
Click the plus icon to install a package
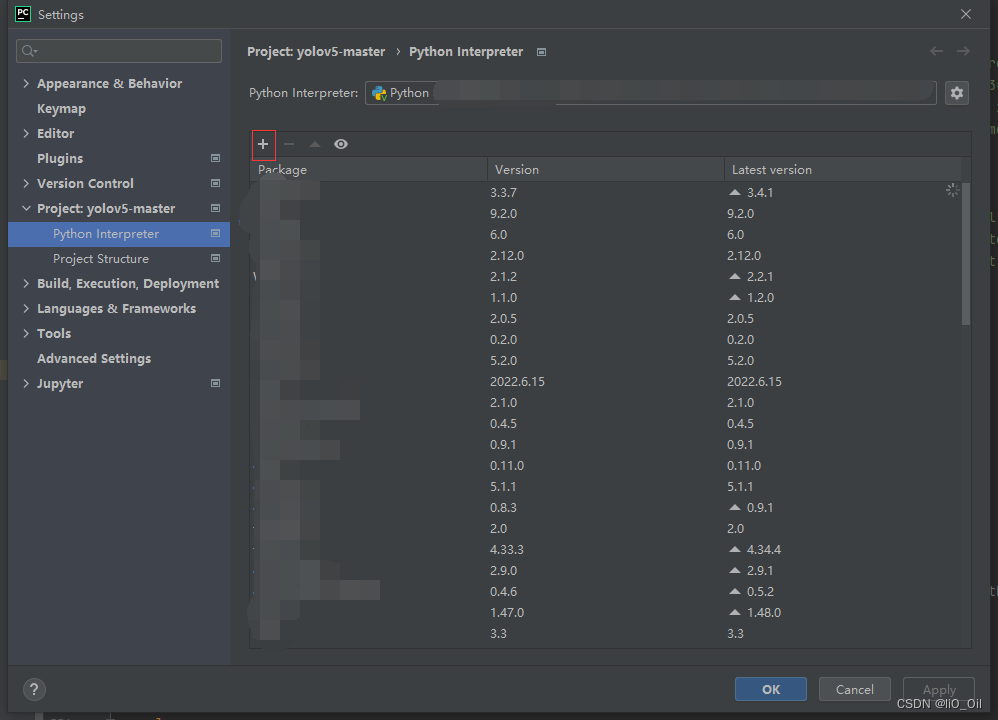(x=263, y=145)
